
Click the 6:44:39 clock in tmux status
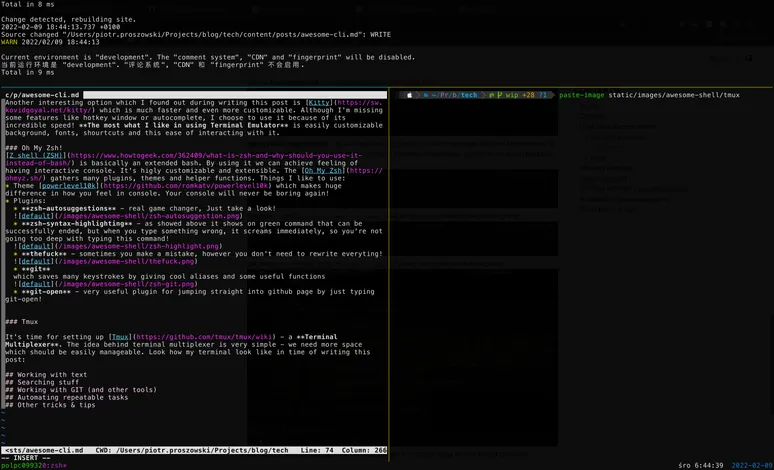click(x=707, y=465)
